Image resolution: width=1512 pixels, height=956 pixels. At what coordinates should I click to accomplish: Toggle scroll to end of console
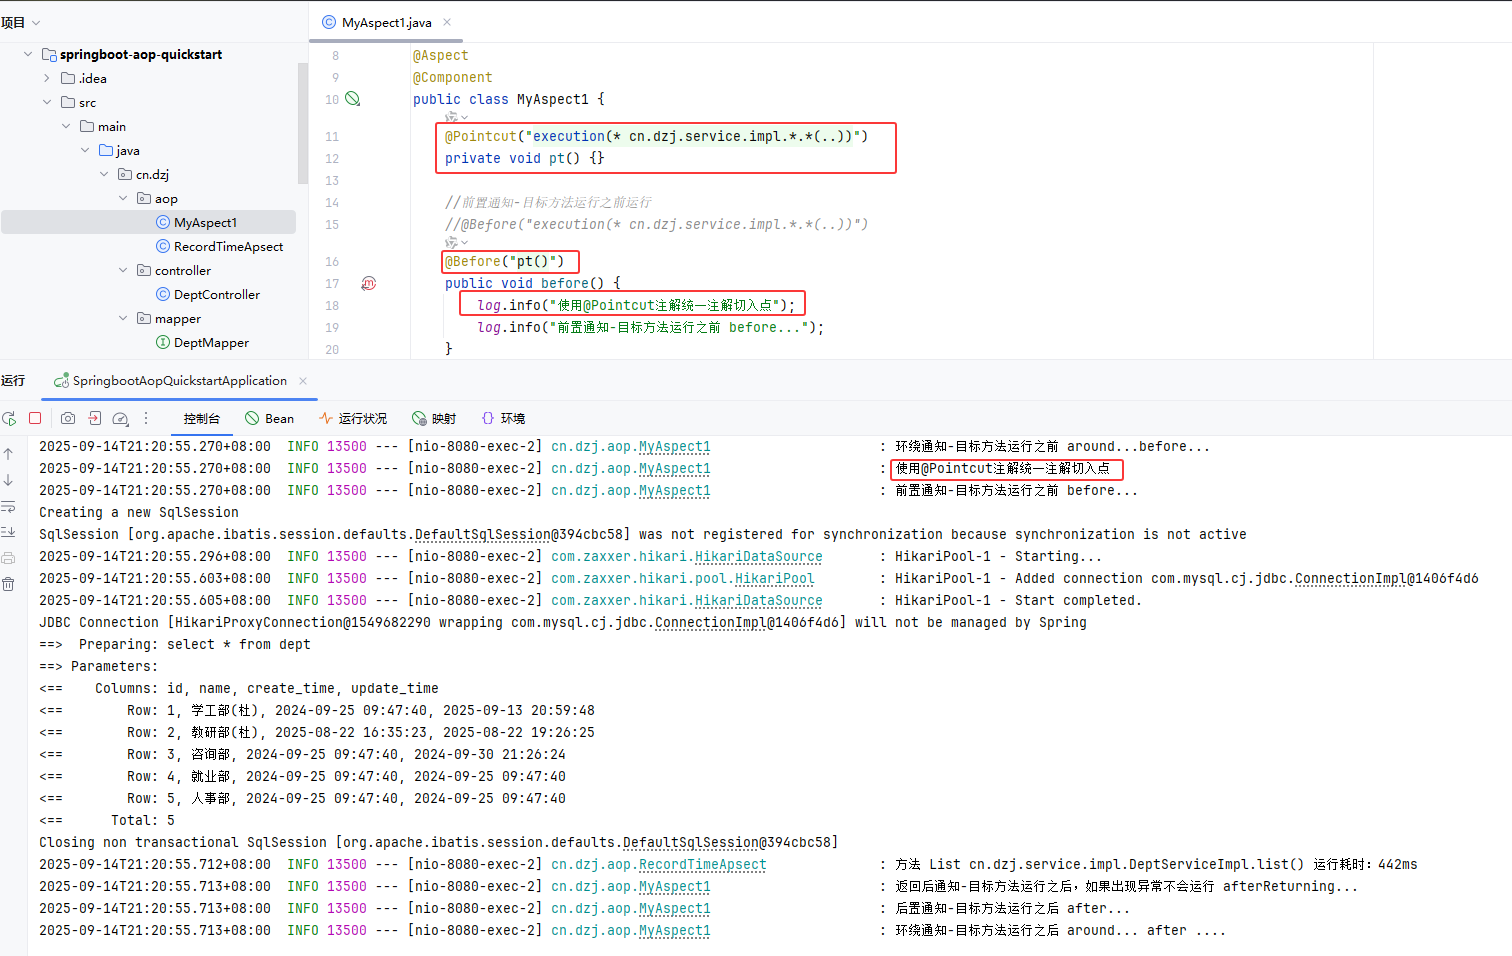(x=8, y=532)
